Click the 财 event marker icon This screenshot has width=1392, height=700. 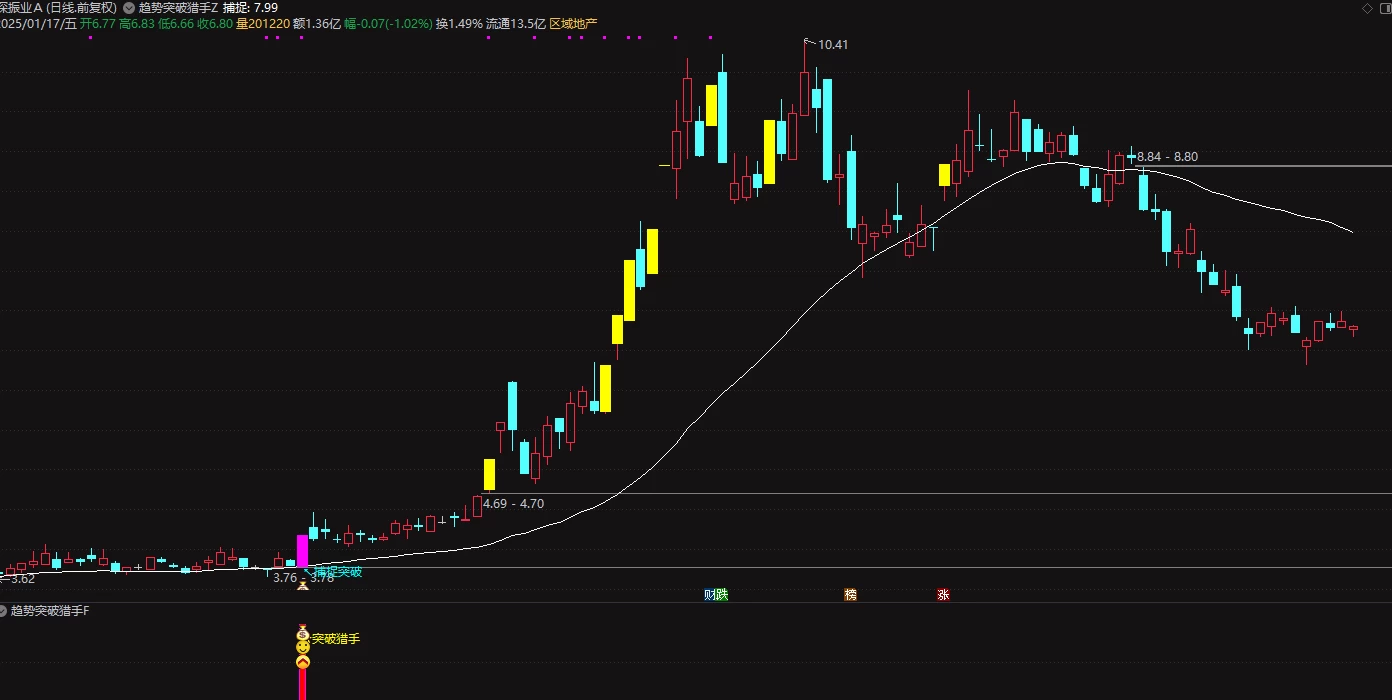[x=709, y=595]
